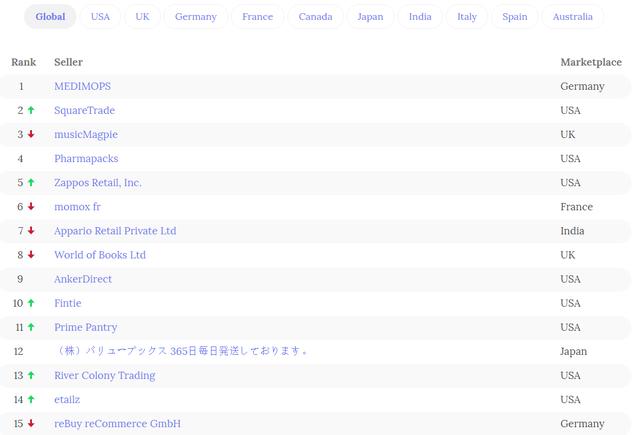Click the AnkerDirect seller link

(x=83, y=279)
